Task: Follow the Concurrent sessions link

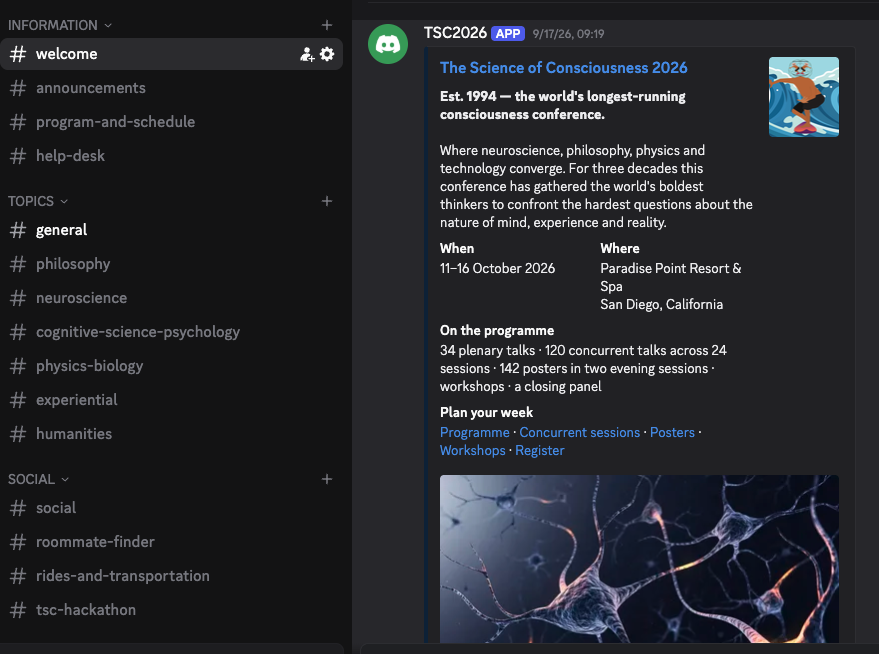Action: (579, 433)
